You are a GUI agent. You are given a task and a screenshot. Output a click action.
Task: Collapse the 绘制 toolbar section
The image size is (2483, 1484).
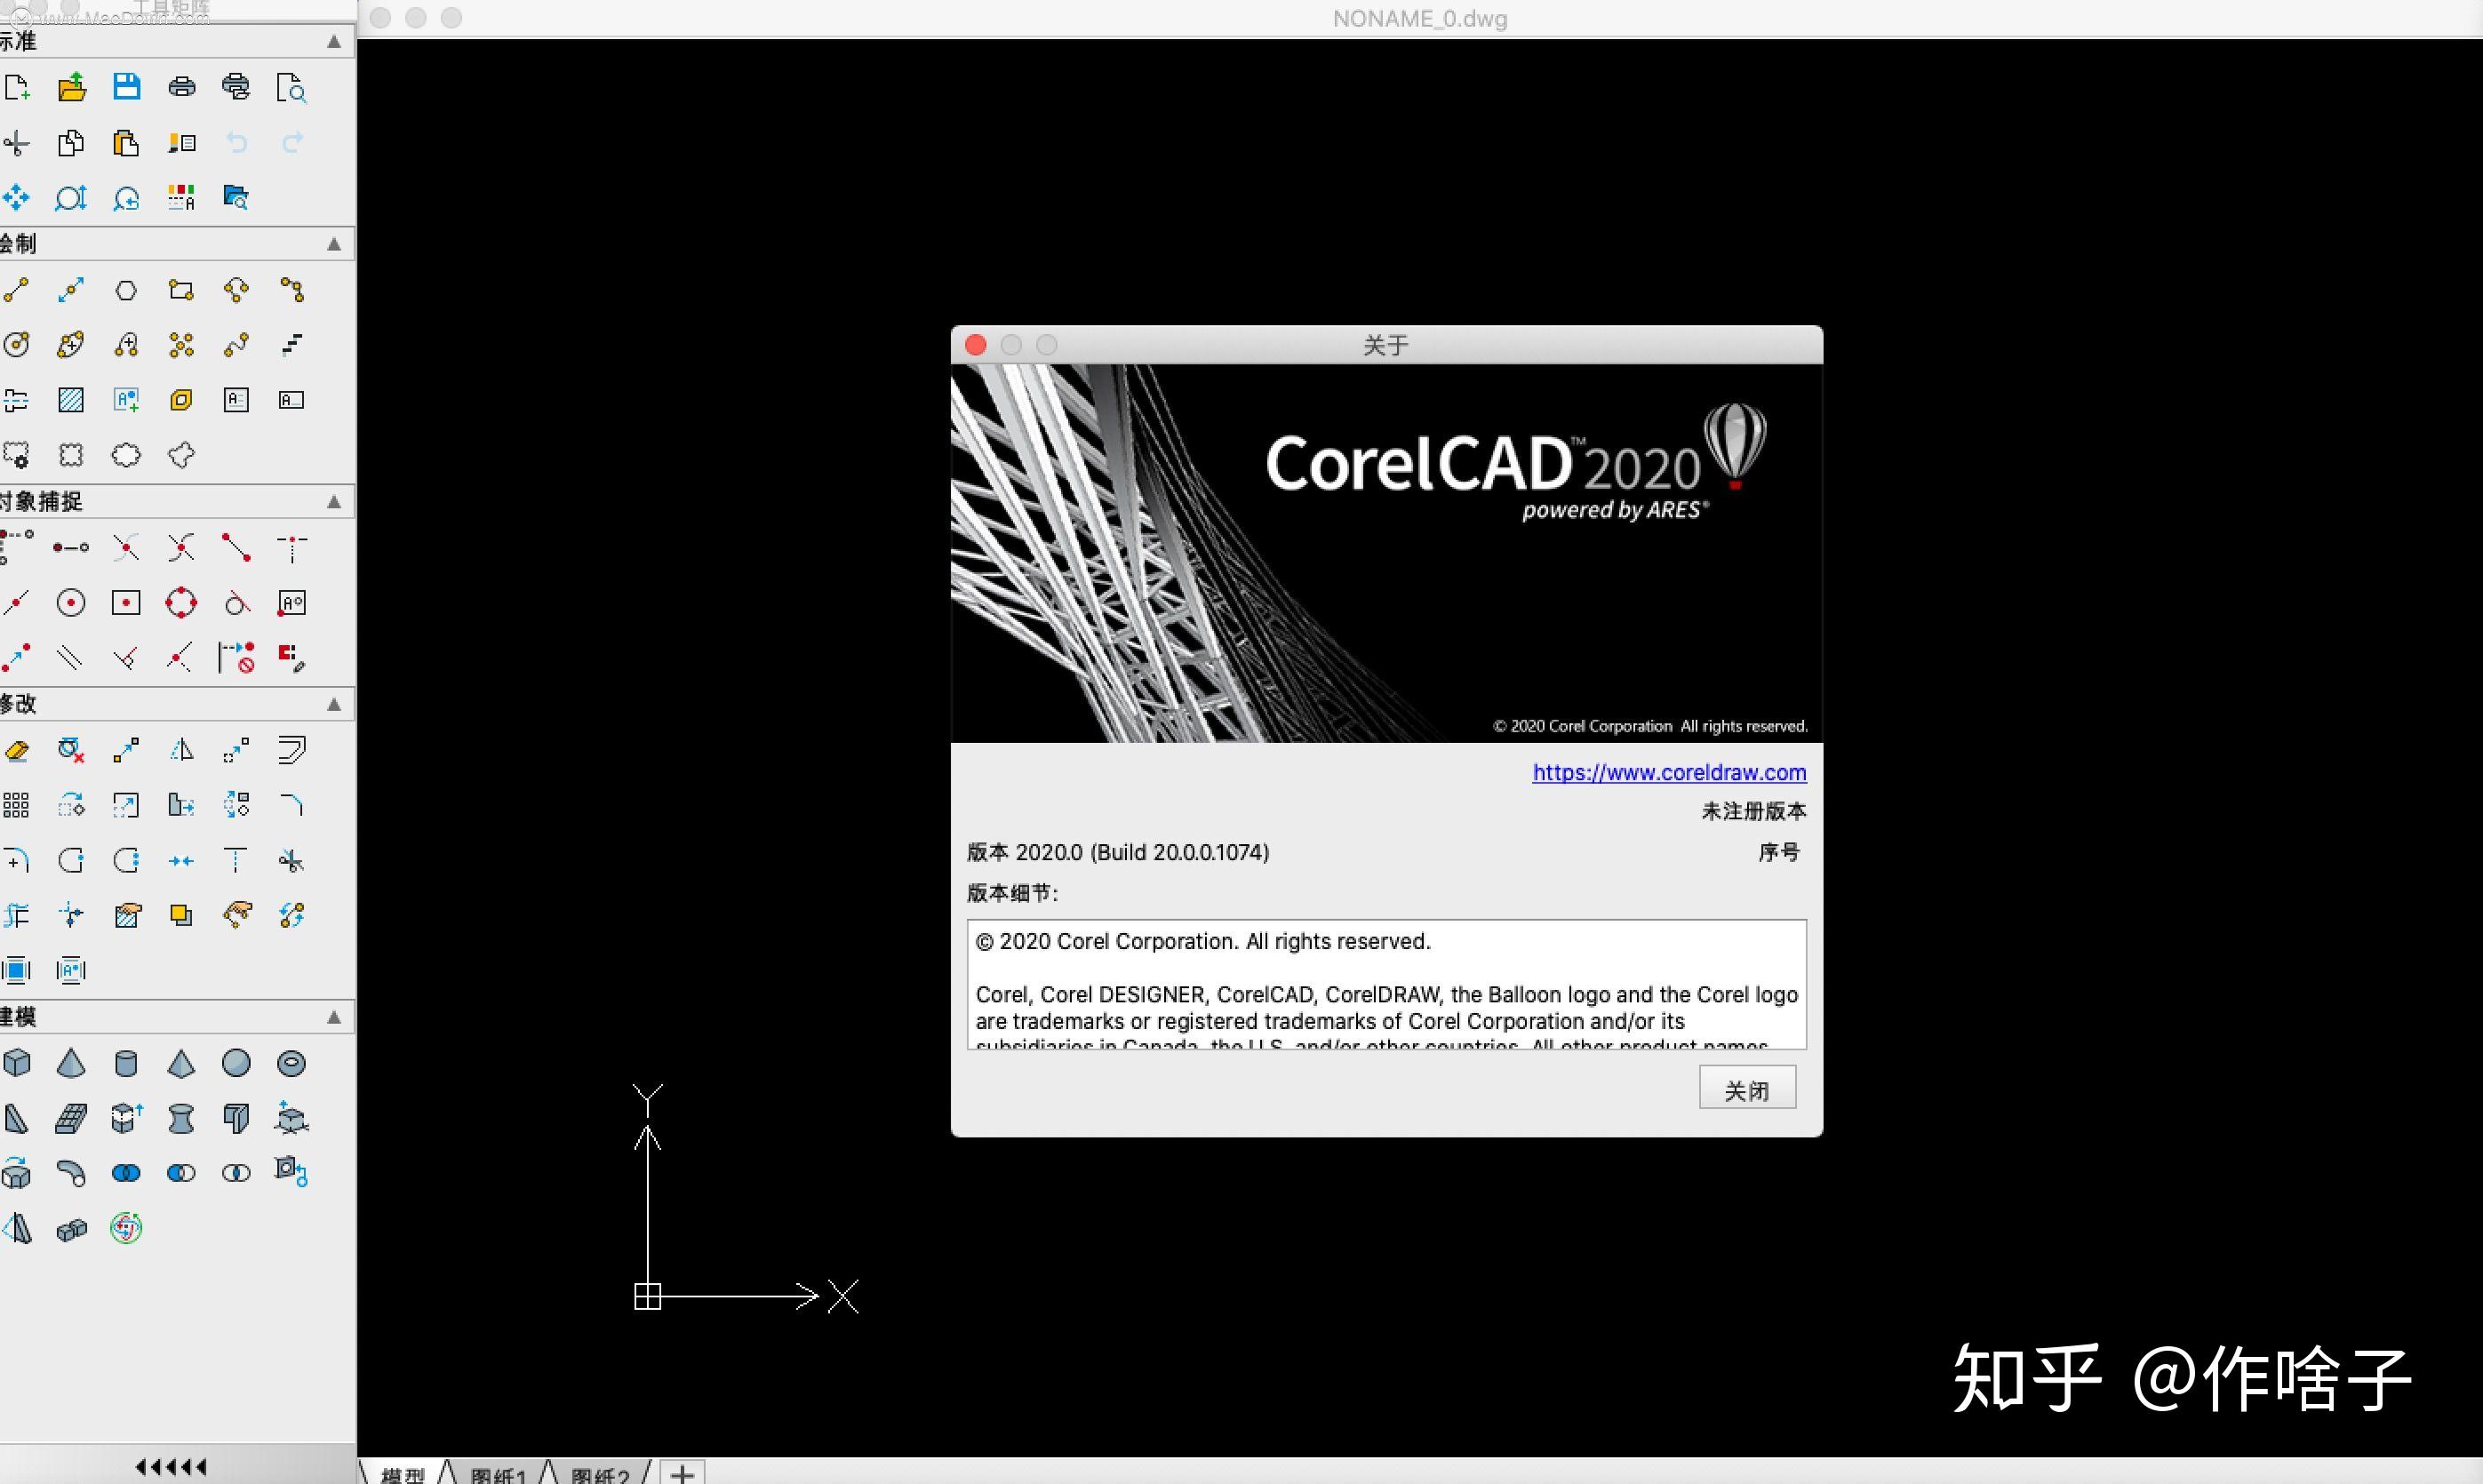[334, 243]
